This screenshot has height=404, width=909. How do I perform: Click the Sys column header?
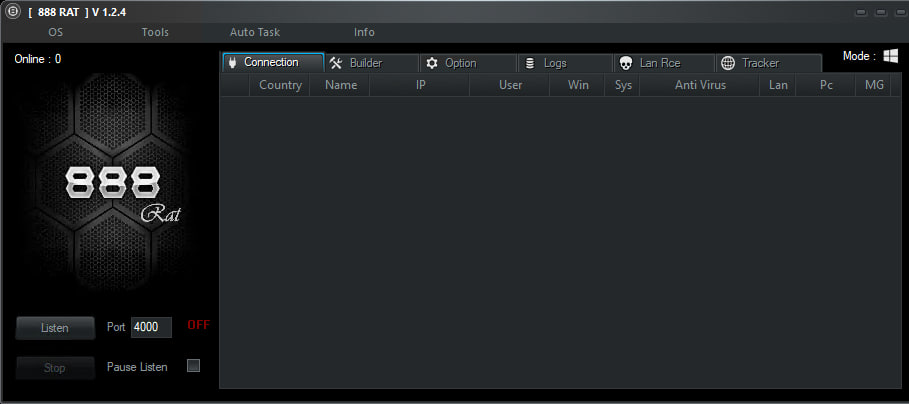tap(623, 85)
